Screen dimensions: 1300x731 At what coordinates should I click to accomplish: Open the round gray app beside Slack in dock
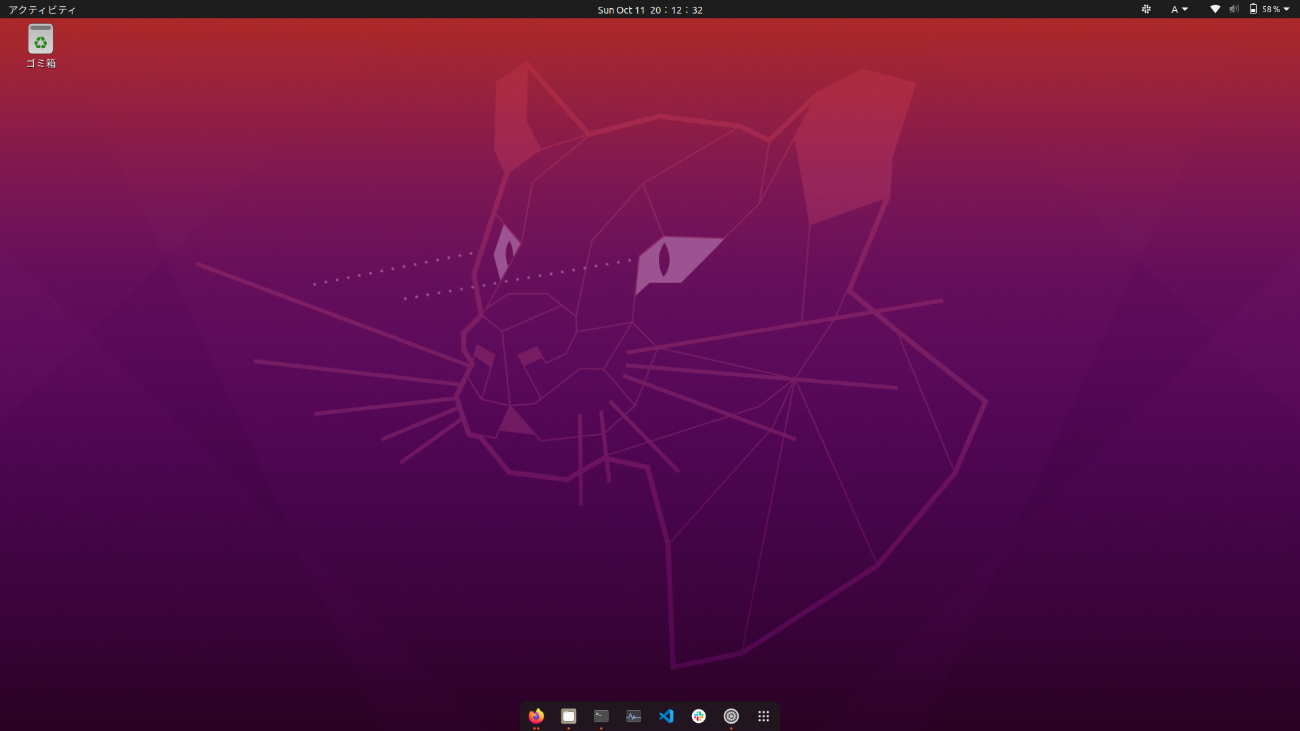tap(731, 716)
